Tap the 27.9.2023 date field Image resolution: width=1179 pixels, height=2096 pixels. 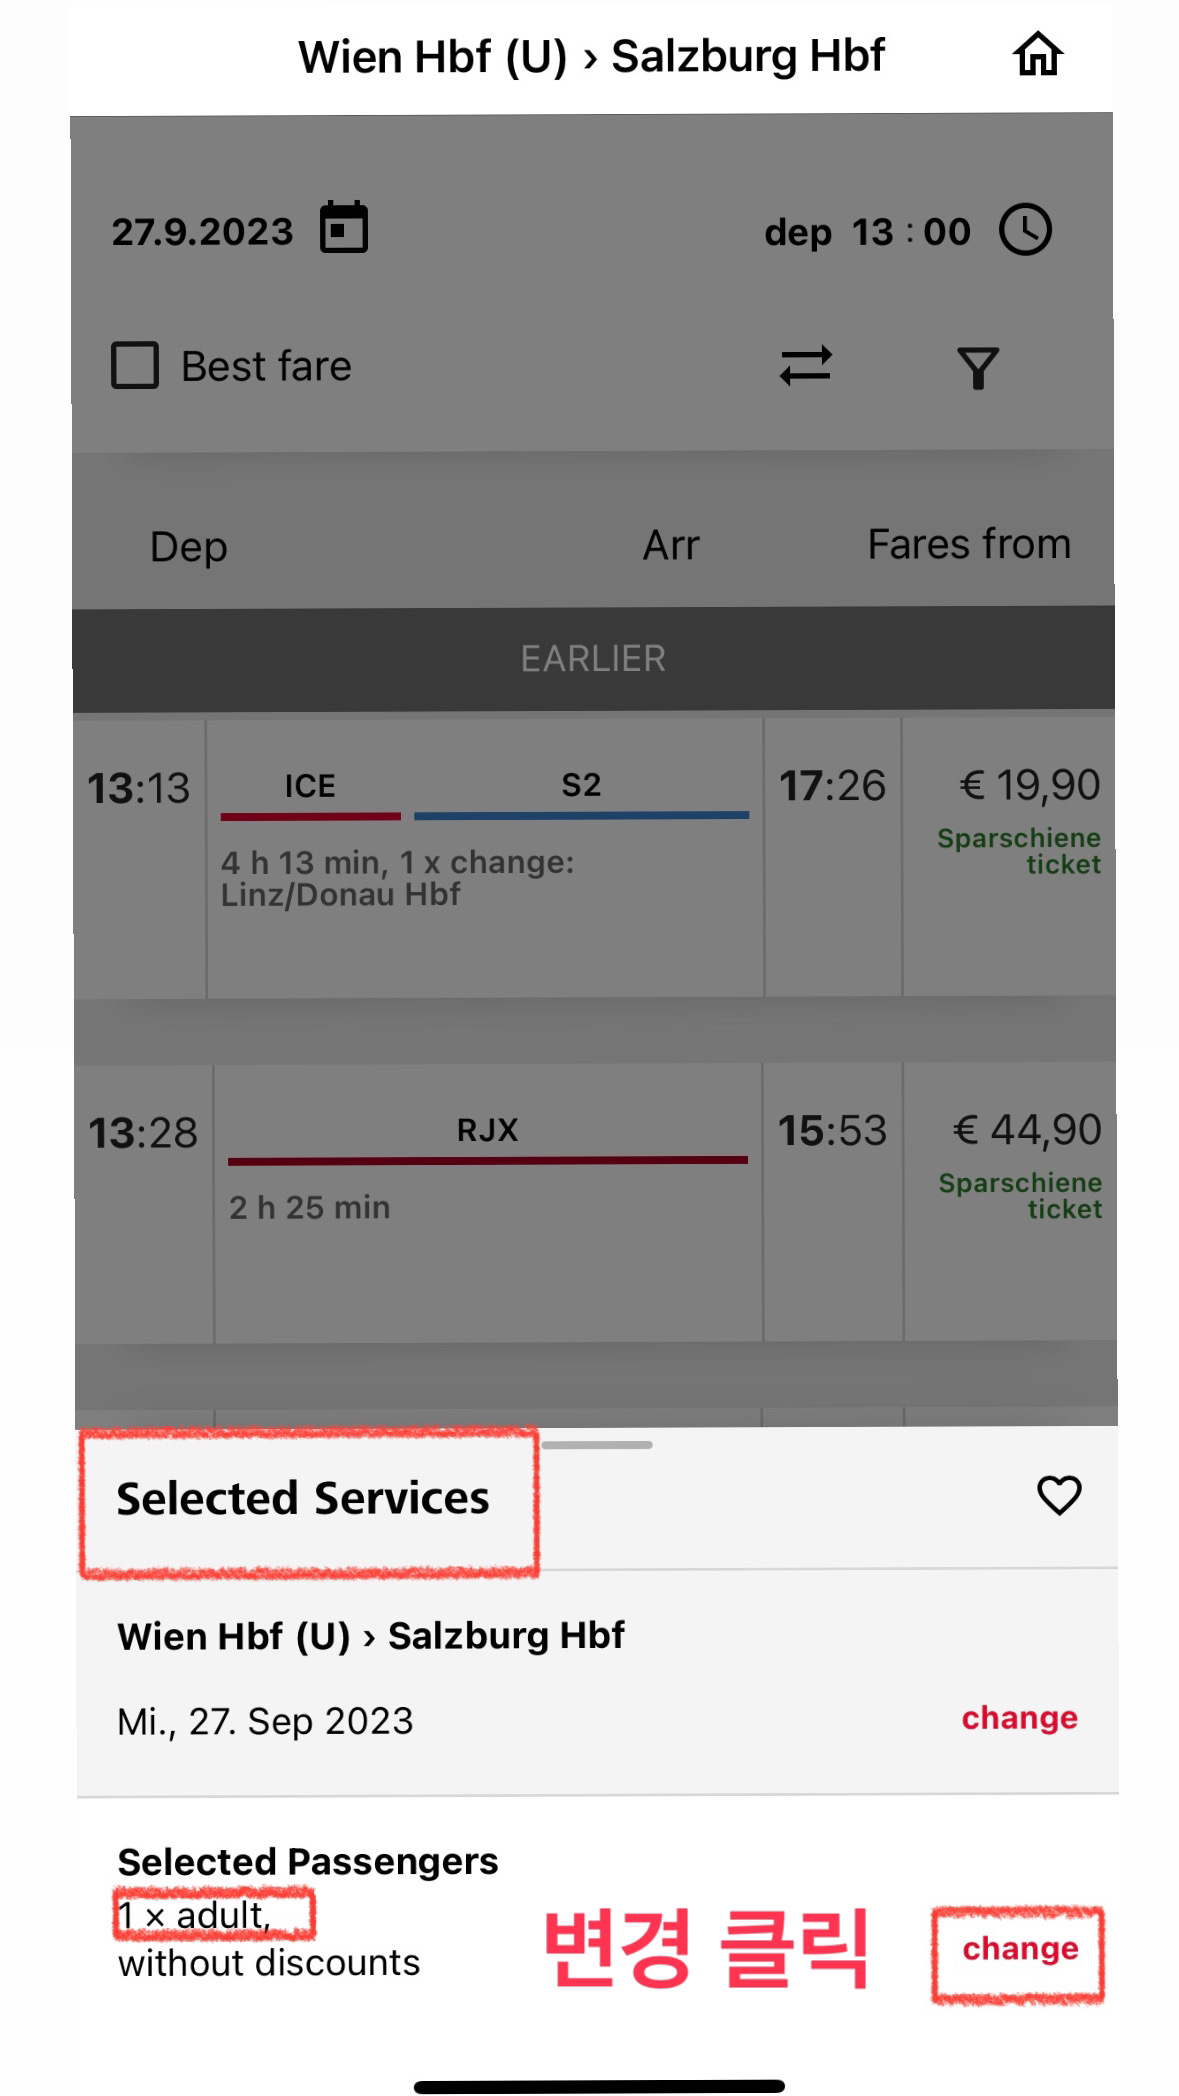click(203, 232)
